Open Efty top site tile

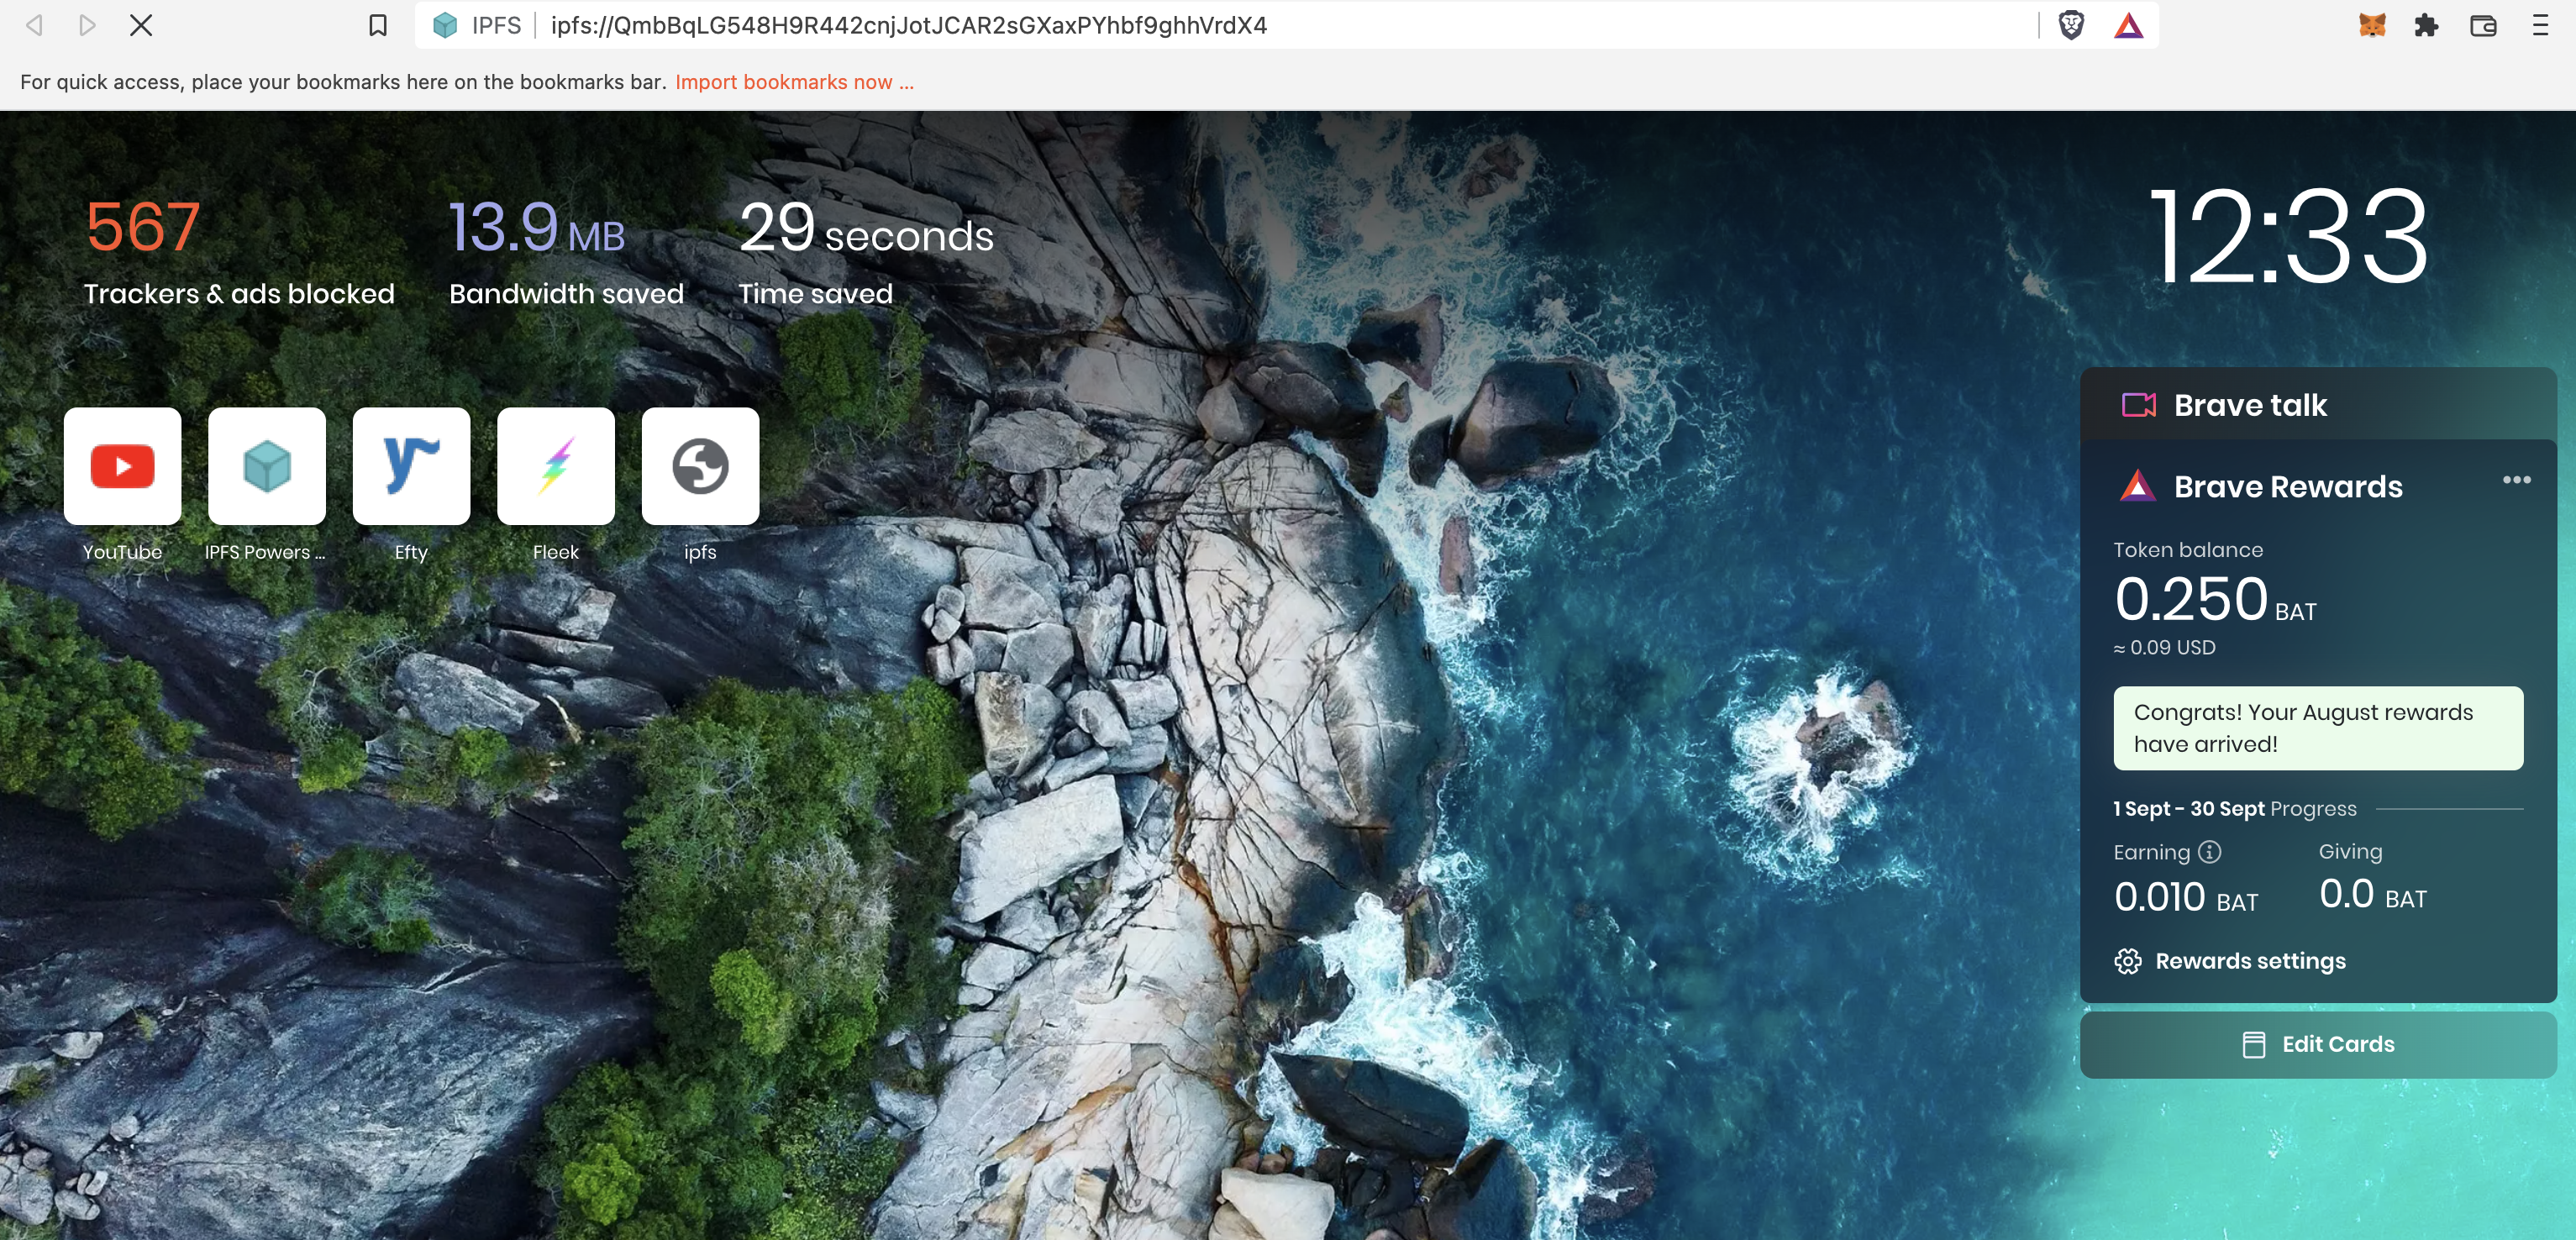(x=411, y=466)
